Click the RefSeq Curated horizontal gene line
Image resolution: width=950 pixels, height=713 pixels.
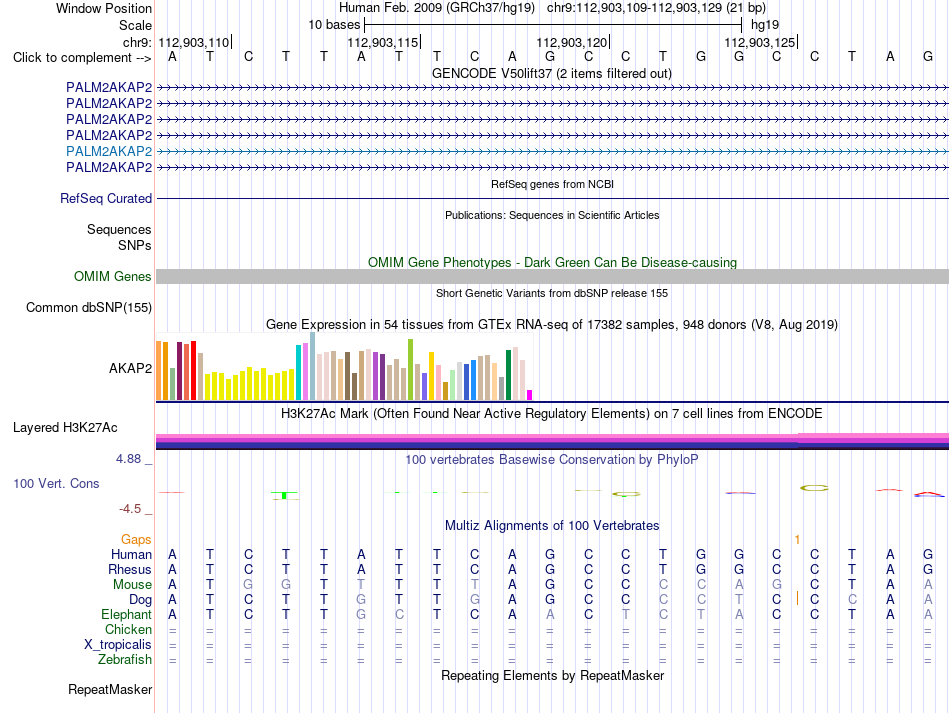point(552,199)
